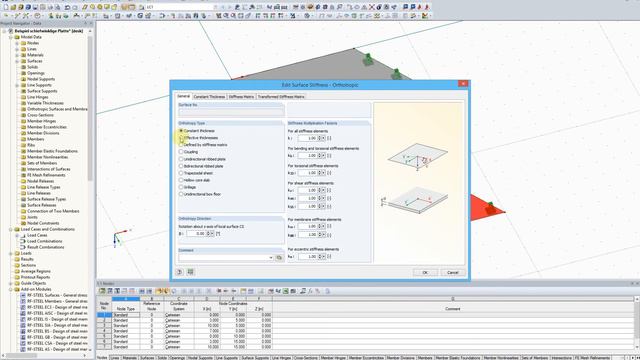Click stepper for torsional stiffness factor
The height and width of the screenshot is (360, 640).
tap(320, 173)
